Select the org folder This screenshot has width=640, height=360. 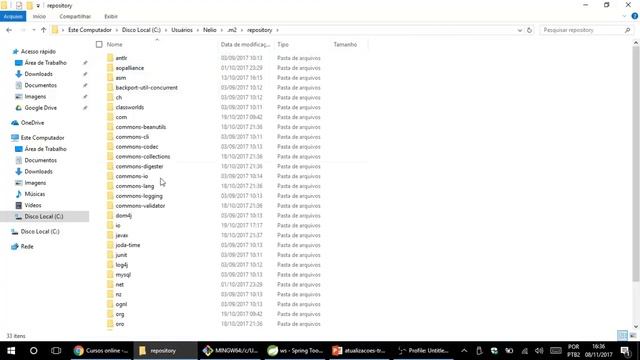click(120, 314)
